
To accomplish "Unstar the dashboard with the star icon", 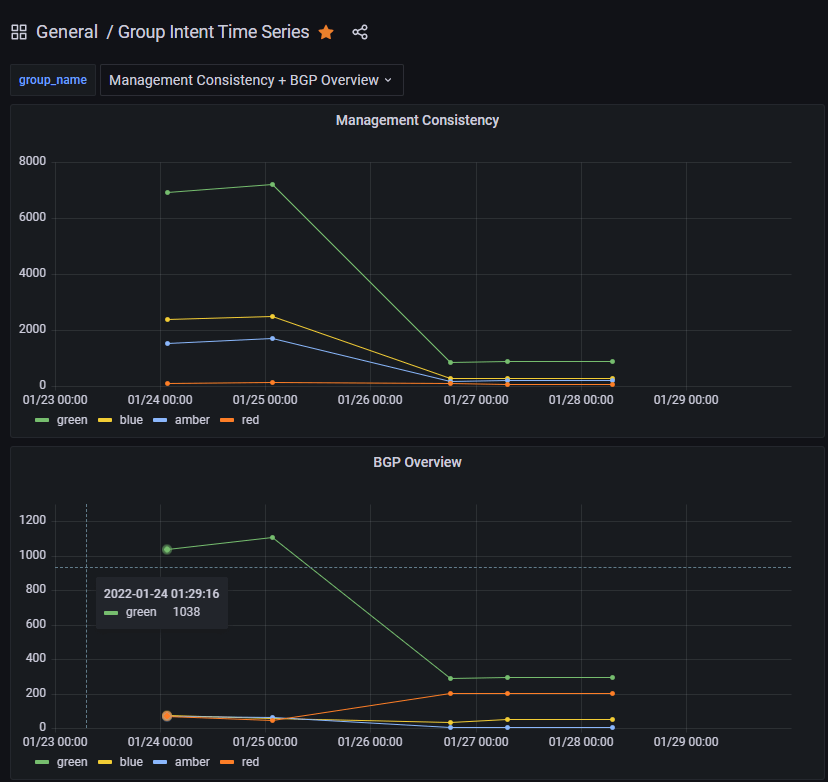I will [326, 32].
